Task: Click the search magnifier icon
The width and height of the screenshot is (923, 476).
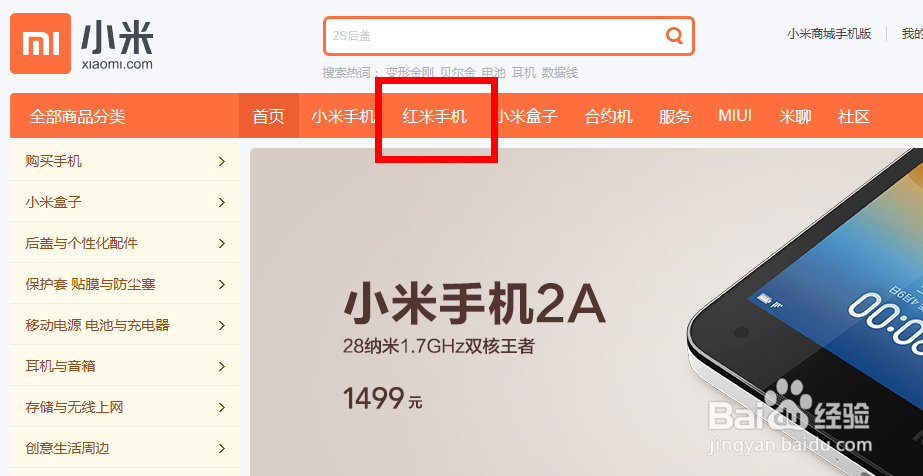Action: [674, 36]
